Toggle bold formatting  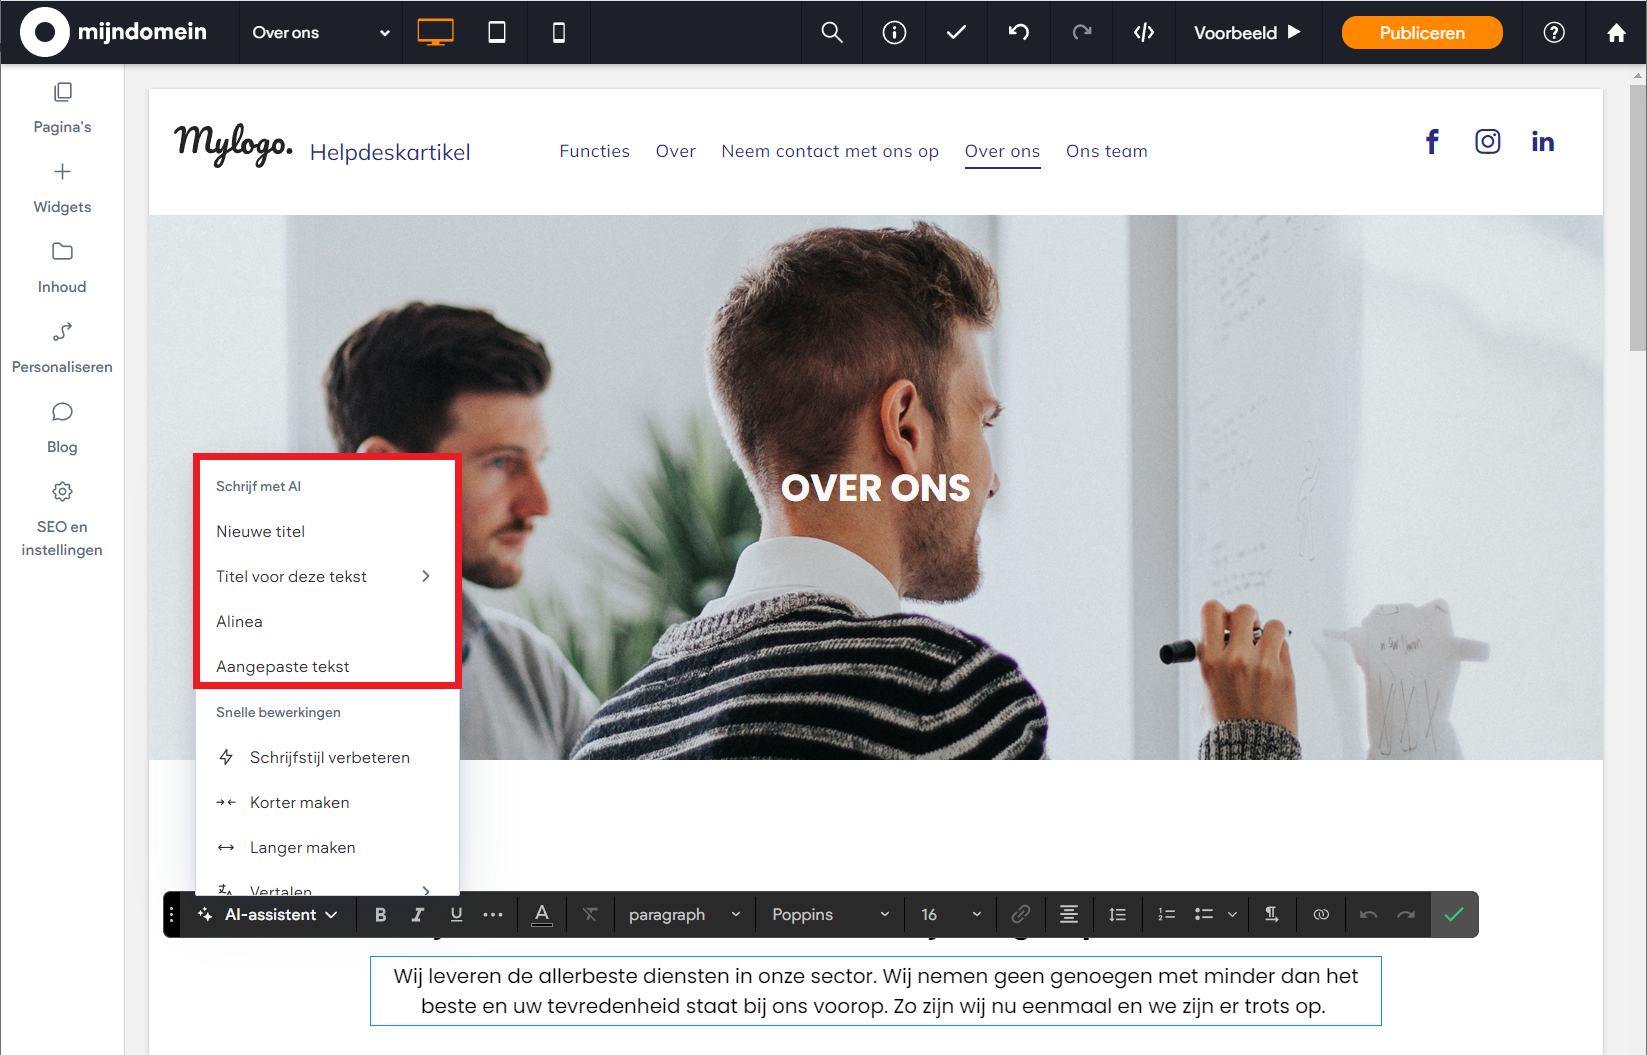coord(380,914)
